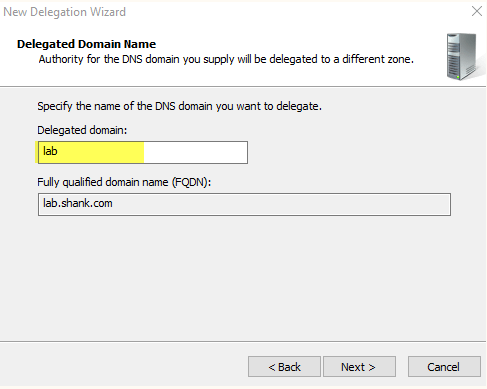Image resolution: width=487 pixels, height=389 pixels.
Task: Place cursor on the "lab" text entry
Action: point(50,151)
